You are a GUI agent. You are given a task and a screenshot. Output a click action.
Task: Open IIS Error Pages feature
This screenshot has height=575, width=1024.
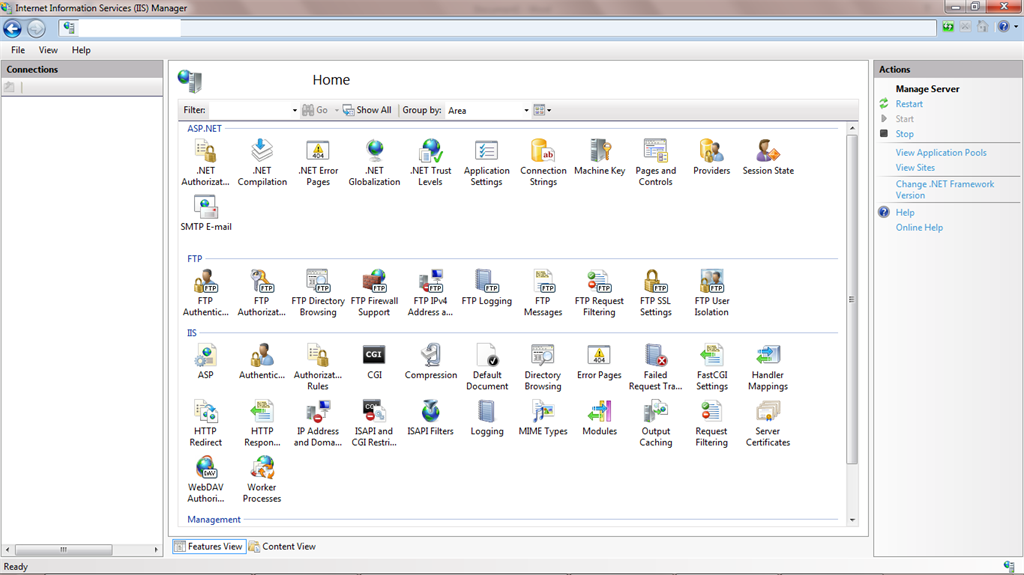[599, 361]
